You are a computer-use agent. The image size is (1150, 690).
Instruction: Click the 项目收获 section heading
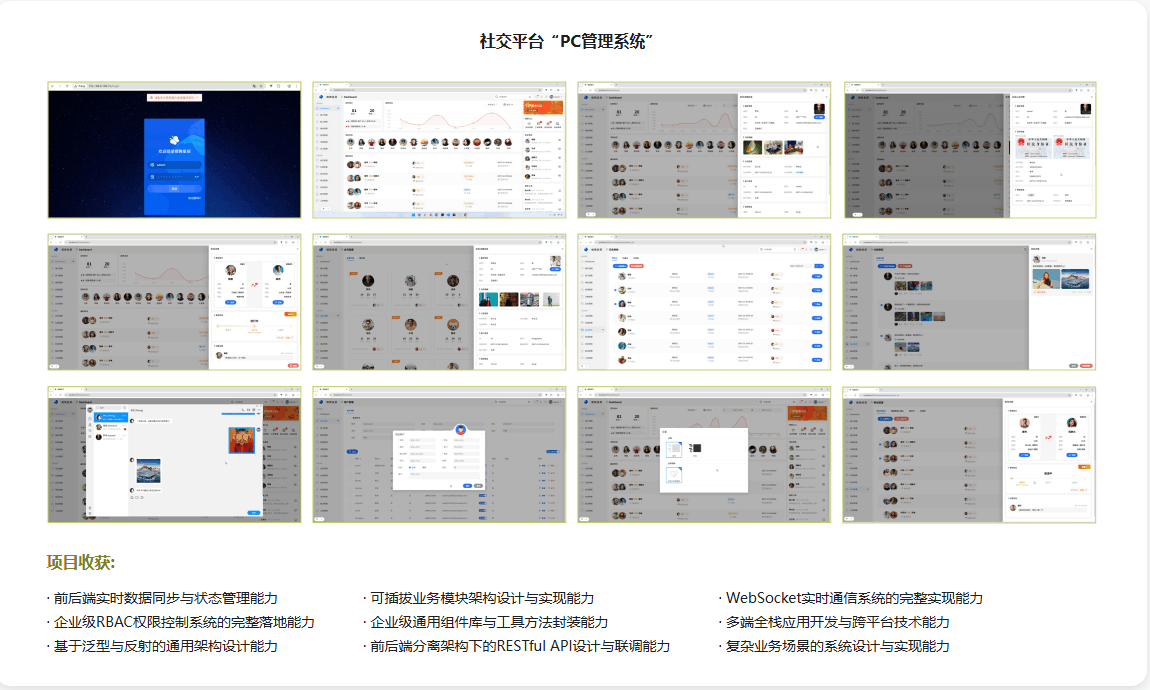[81, 563]
